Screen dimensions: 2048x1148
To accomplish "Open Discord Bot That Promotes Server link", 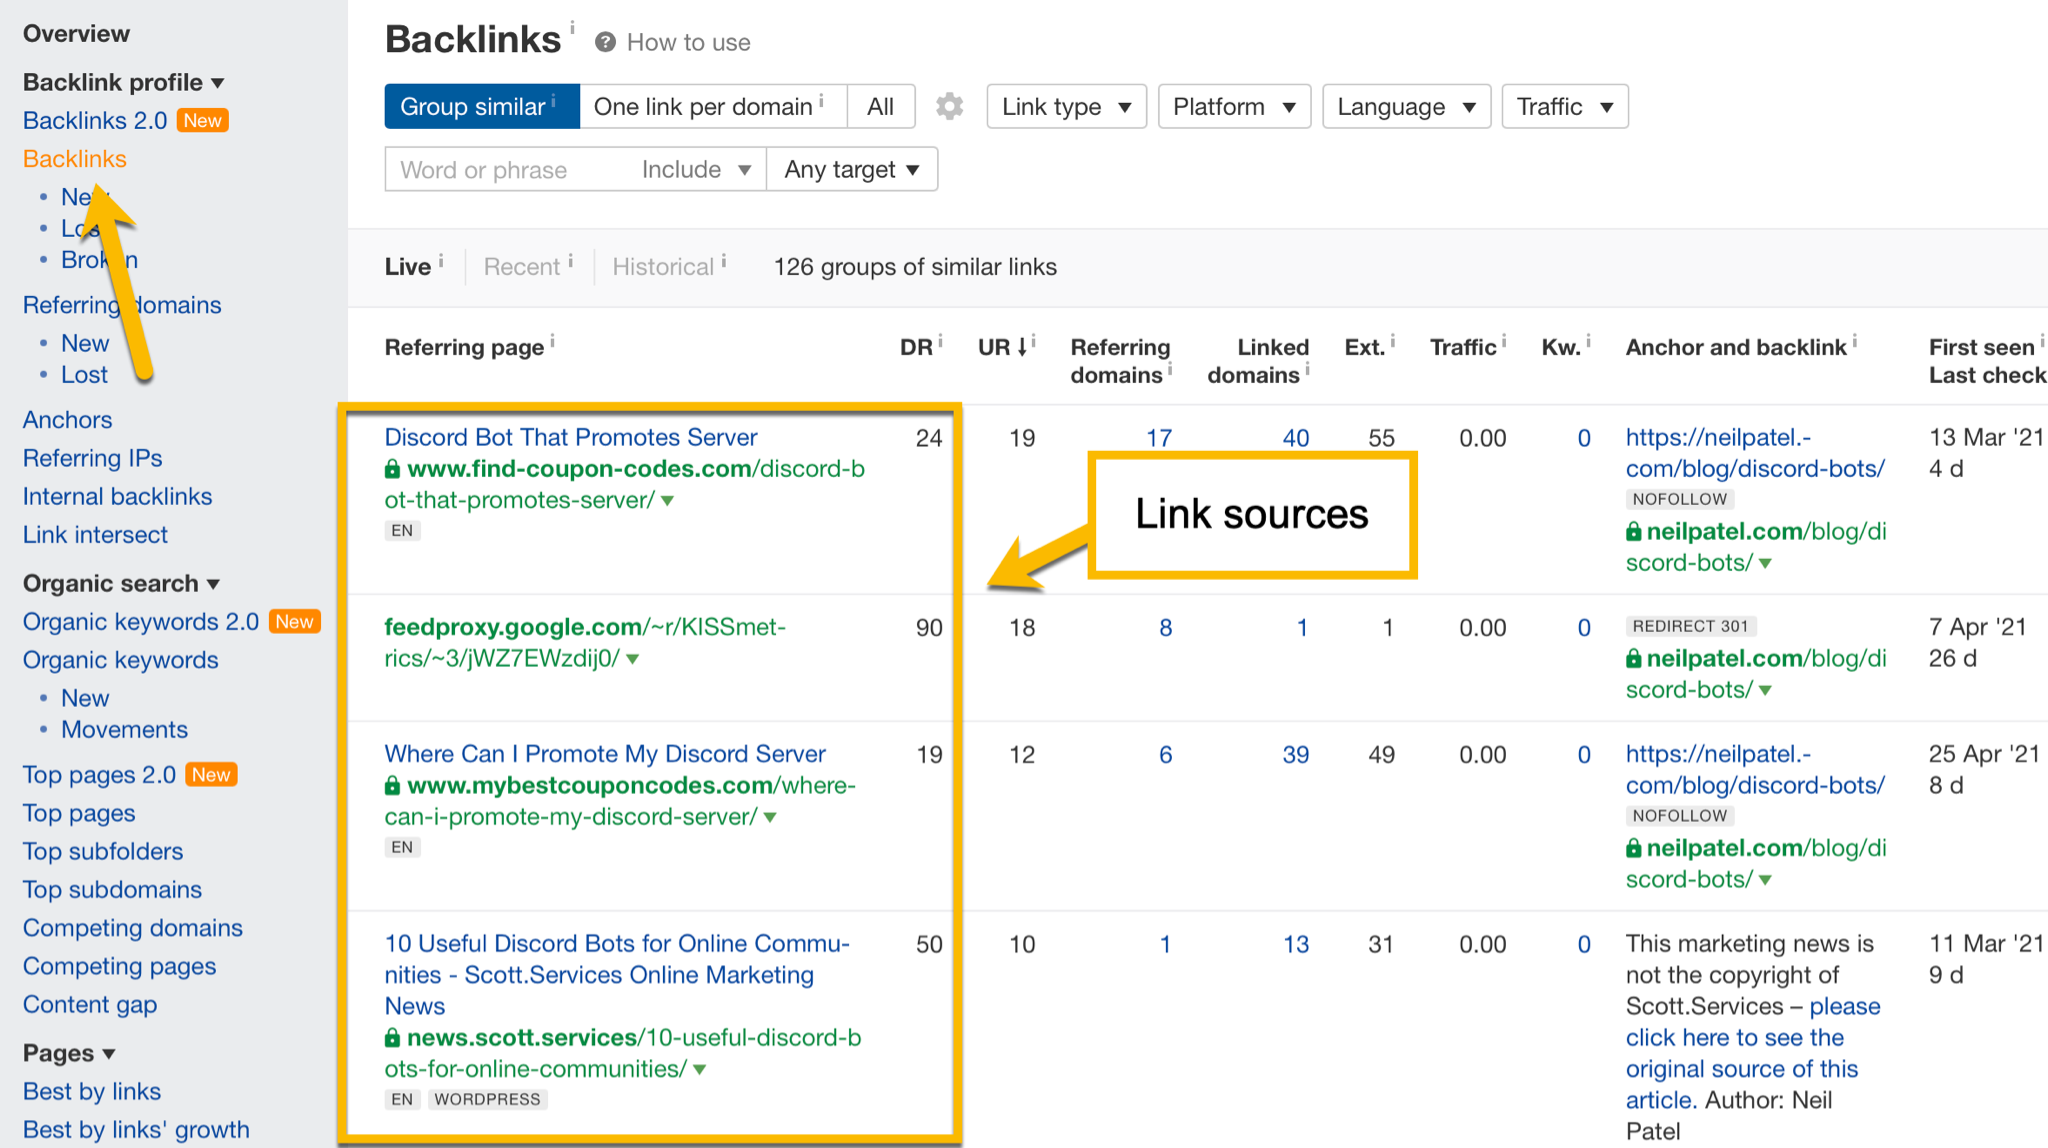I will (x=571, y=437).
